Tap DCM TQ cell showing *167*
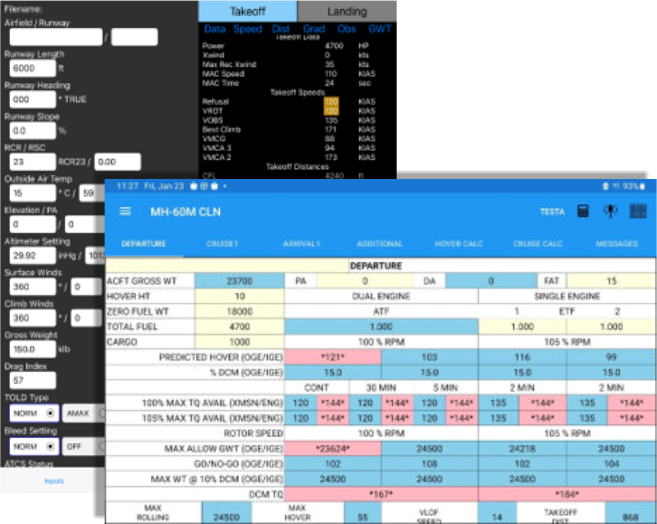The image size is (657, 524). (x=381, y=494)
